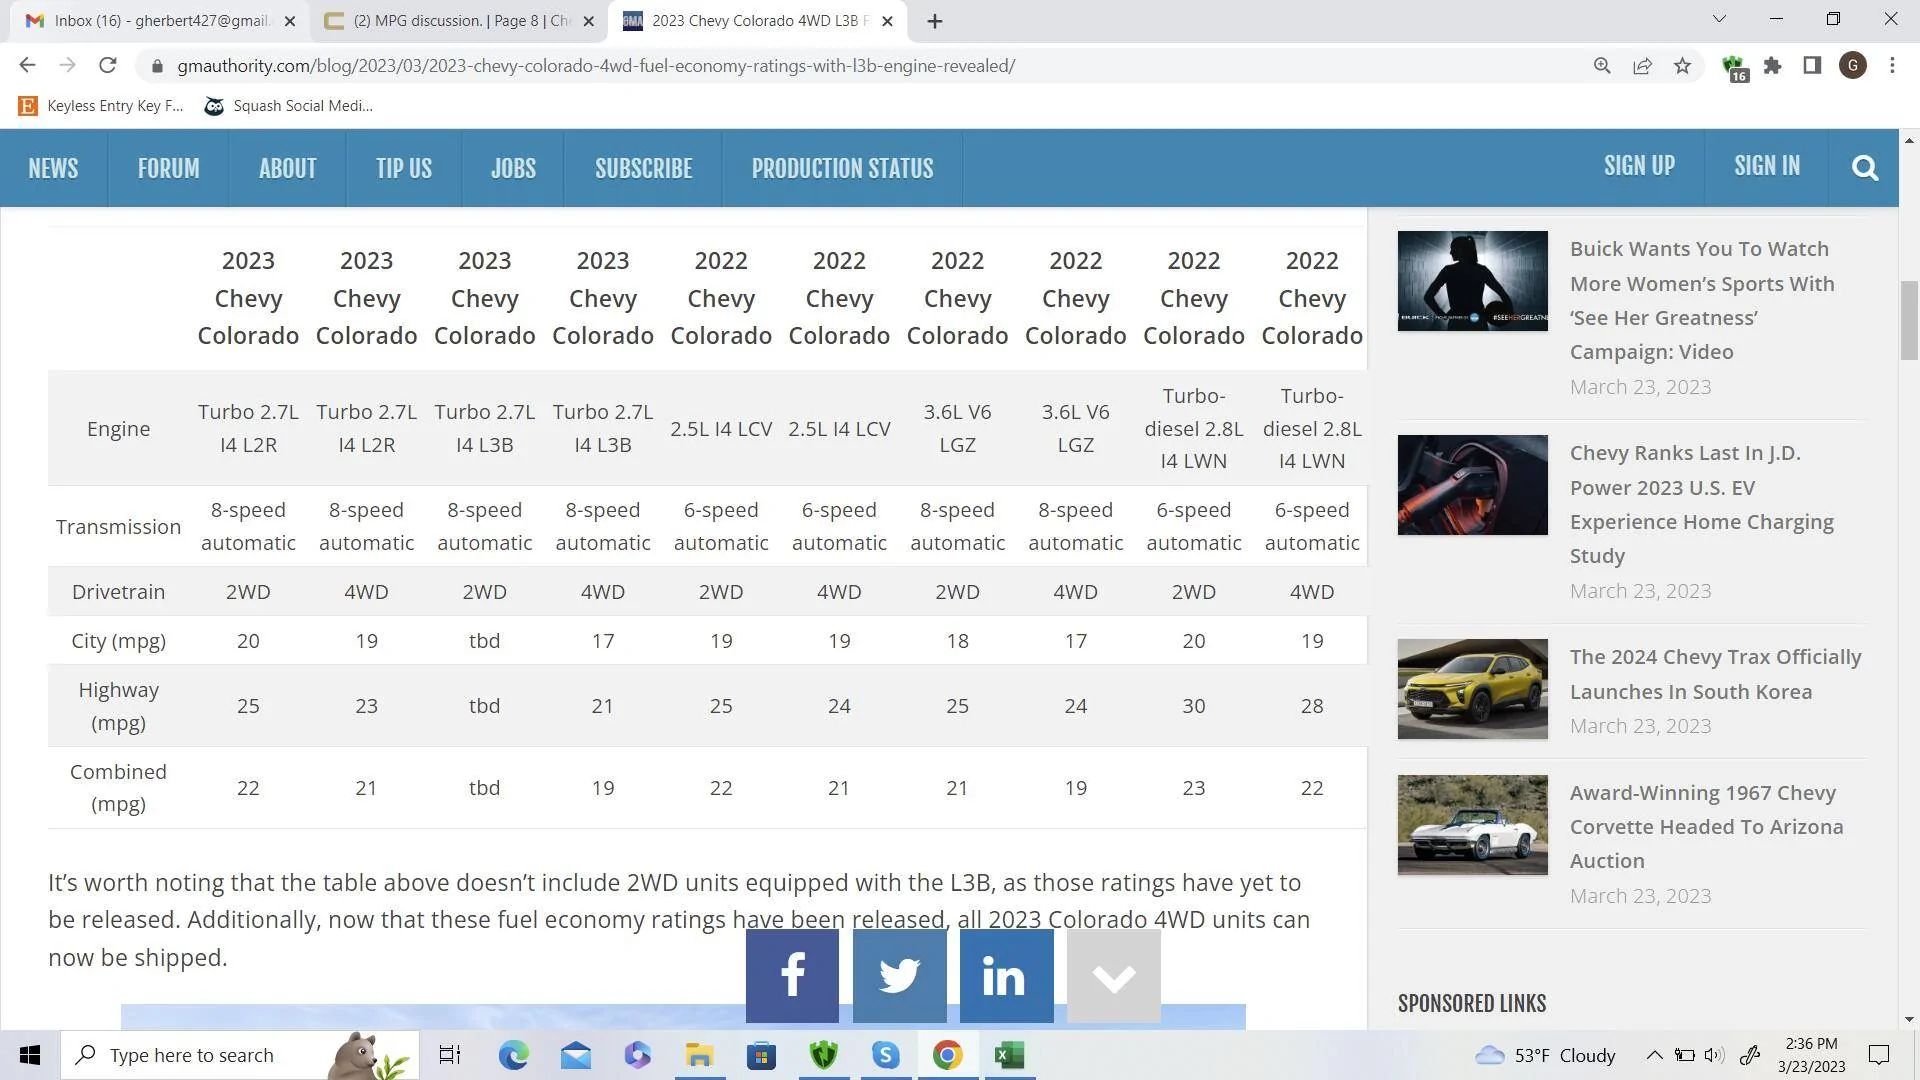This screenshot has height=1080, width=1920.
Task: Open the TIP US page
Action: [x=404, y=168]
